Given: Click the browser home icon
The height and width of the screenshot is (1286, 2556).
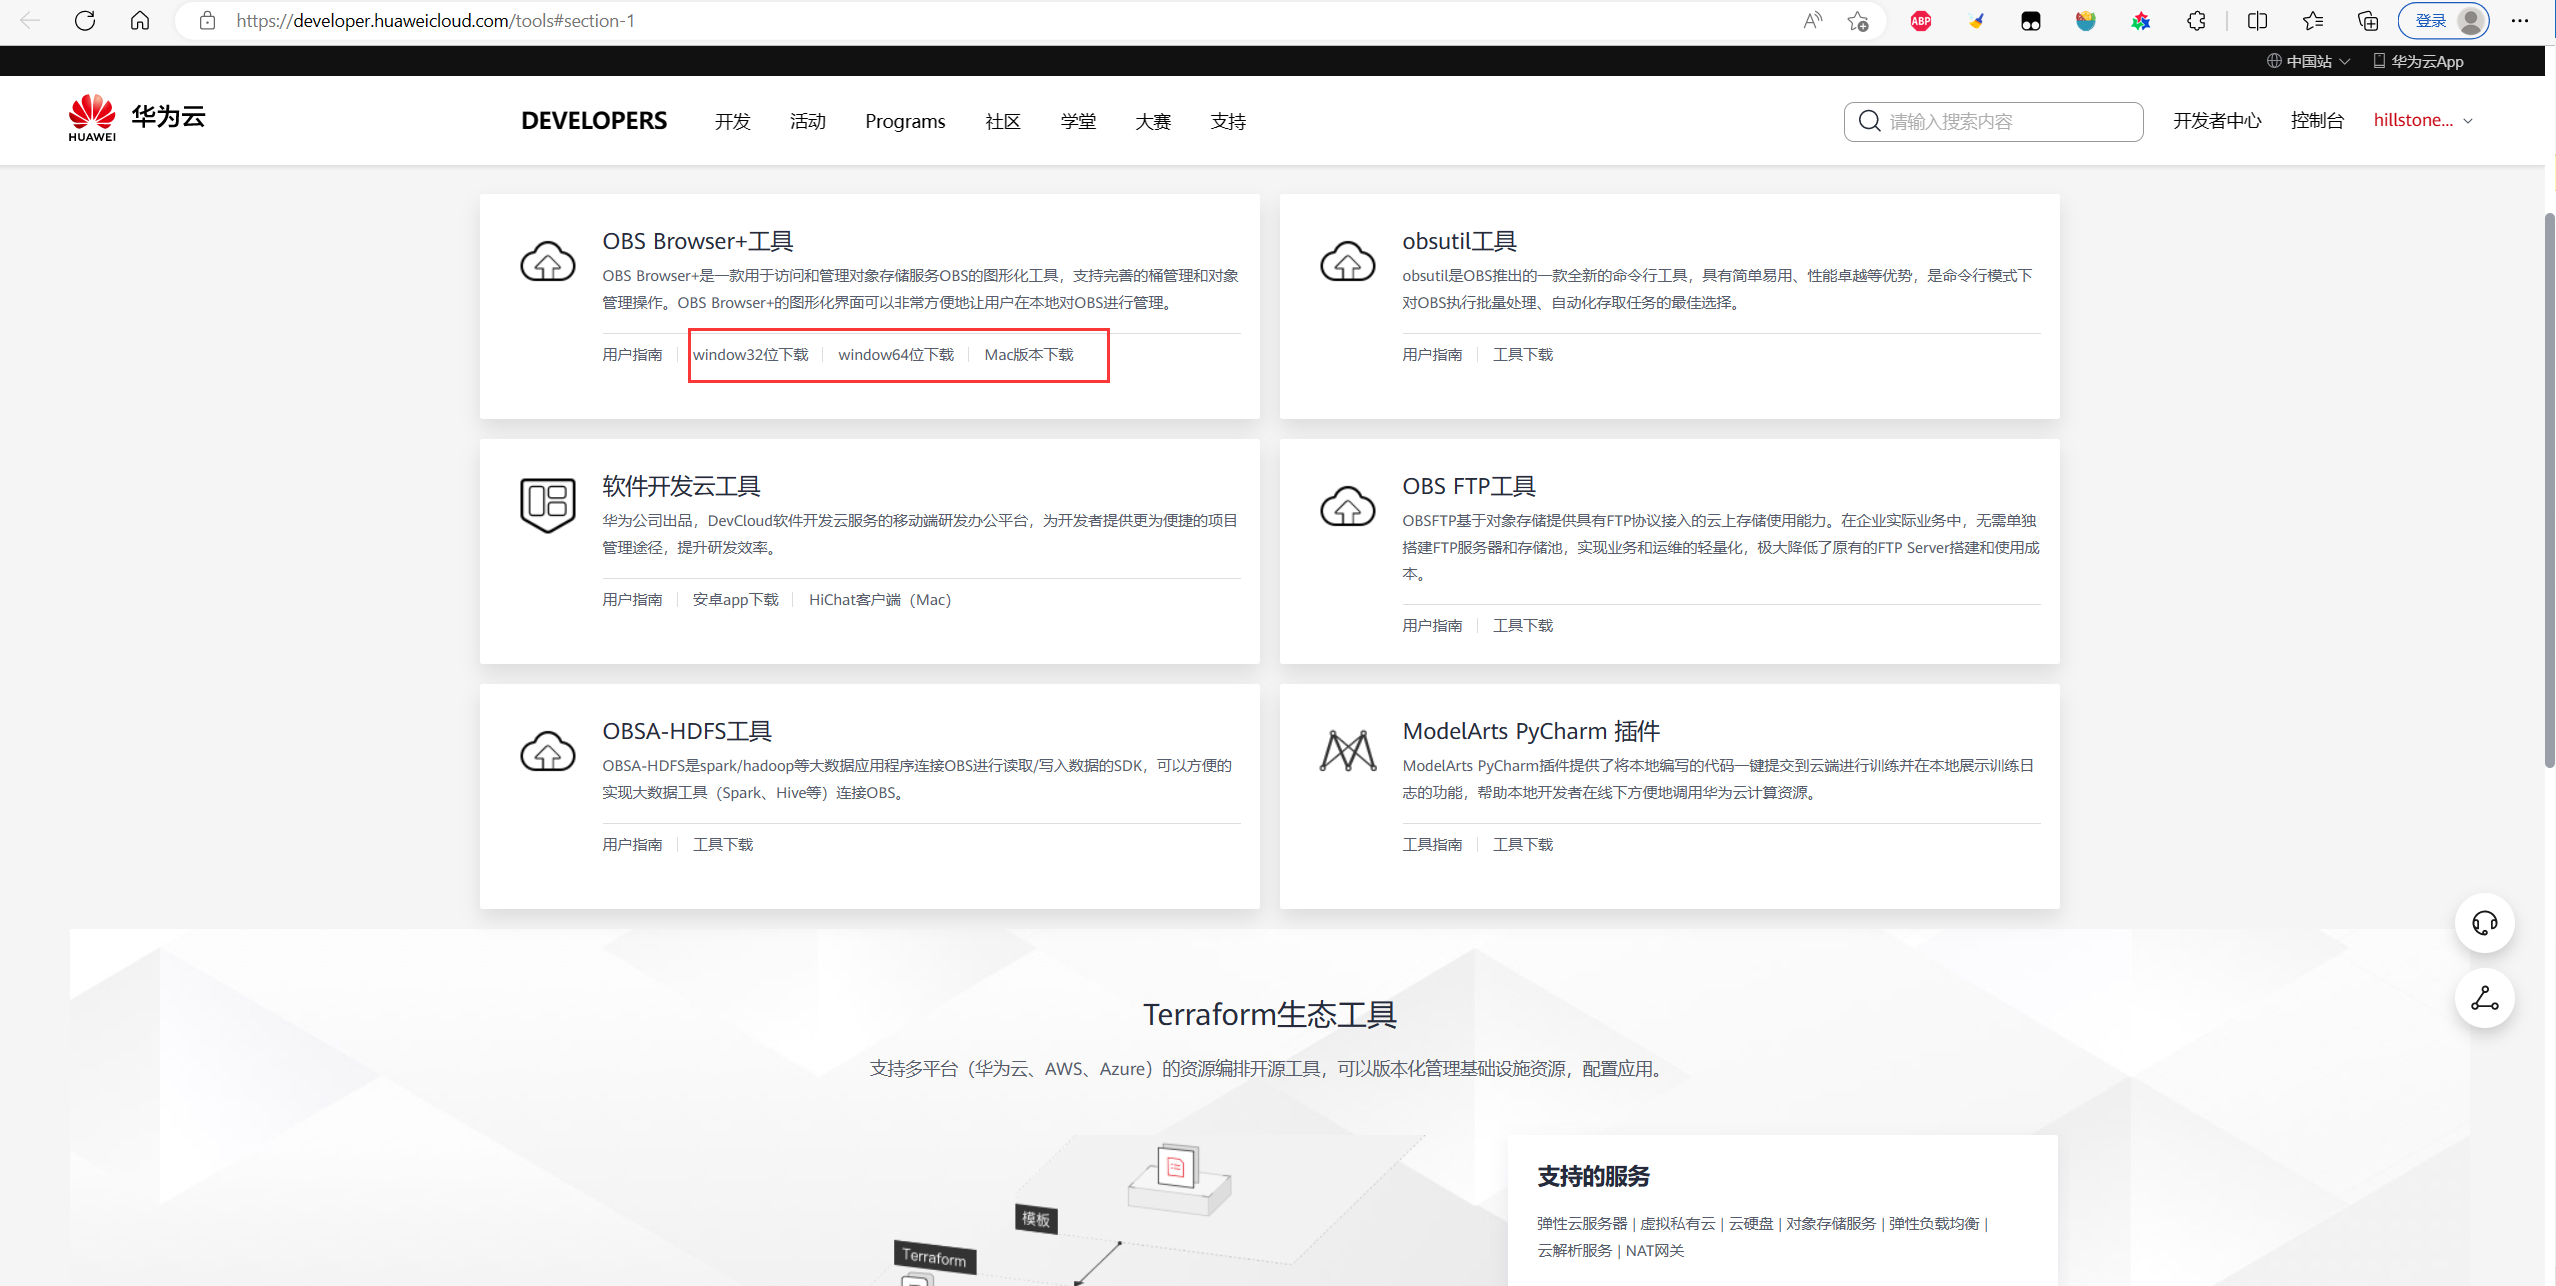Looking at the screenshot, I should tap(140, 20).
